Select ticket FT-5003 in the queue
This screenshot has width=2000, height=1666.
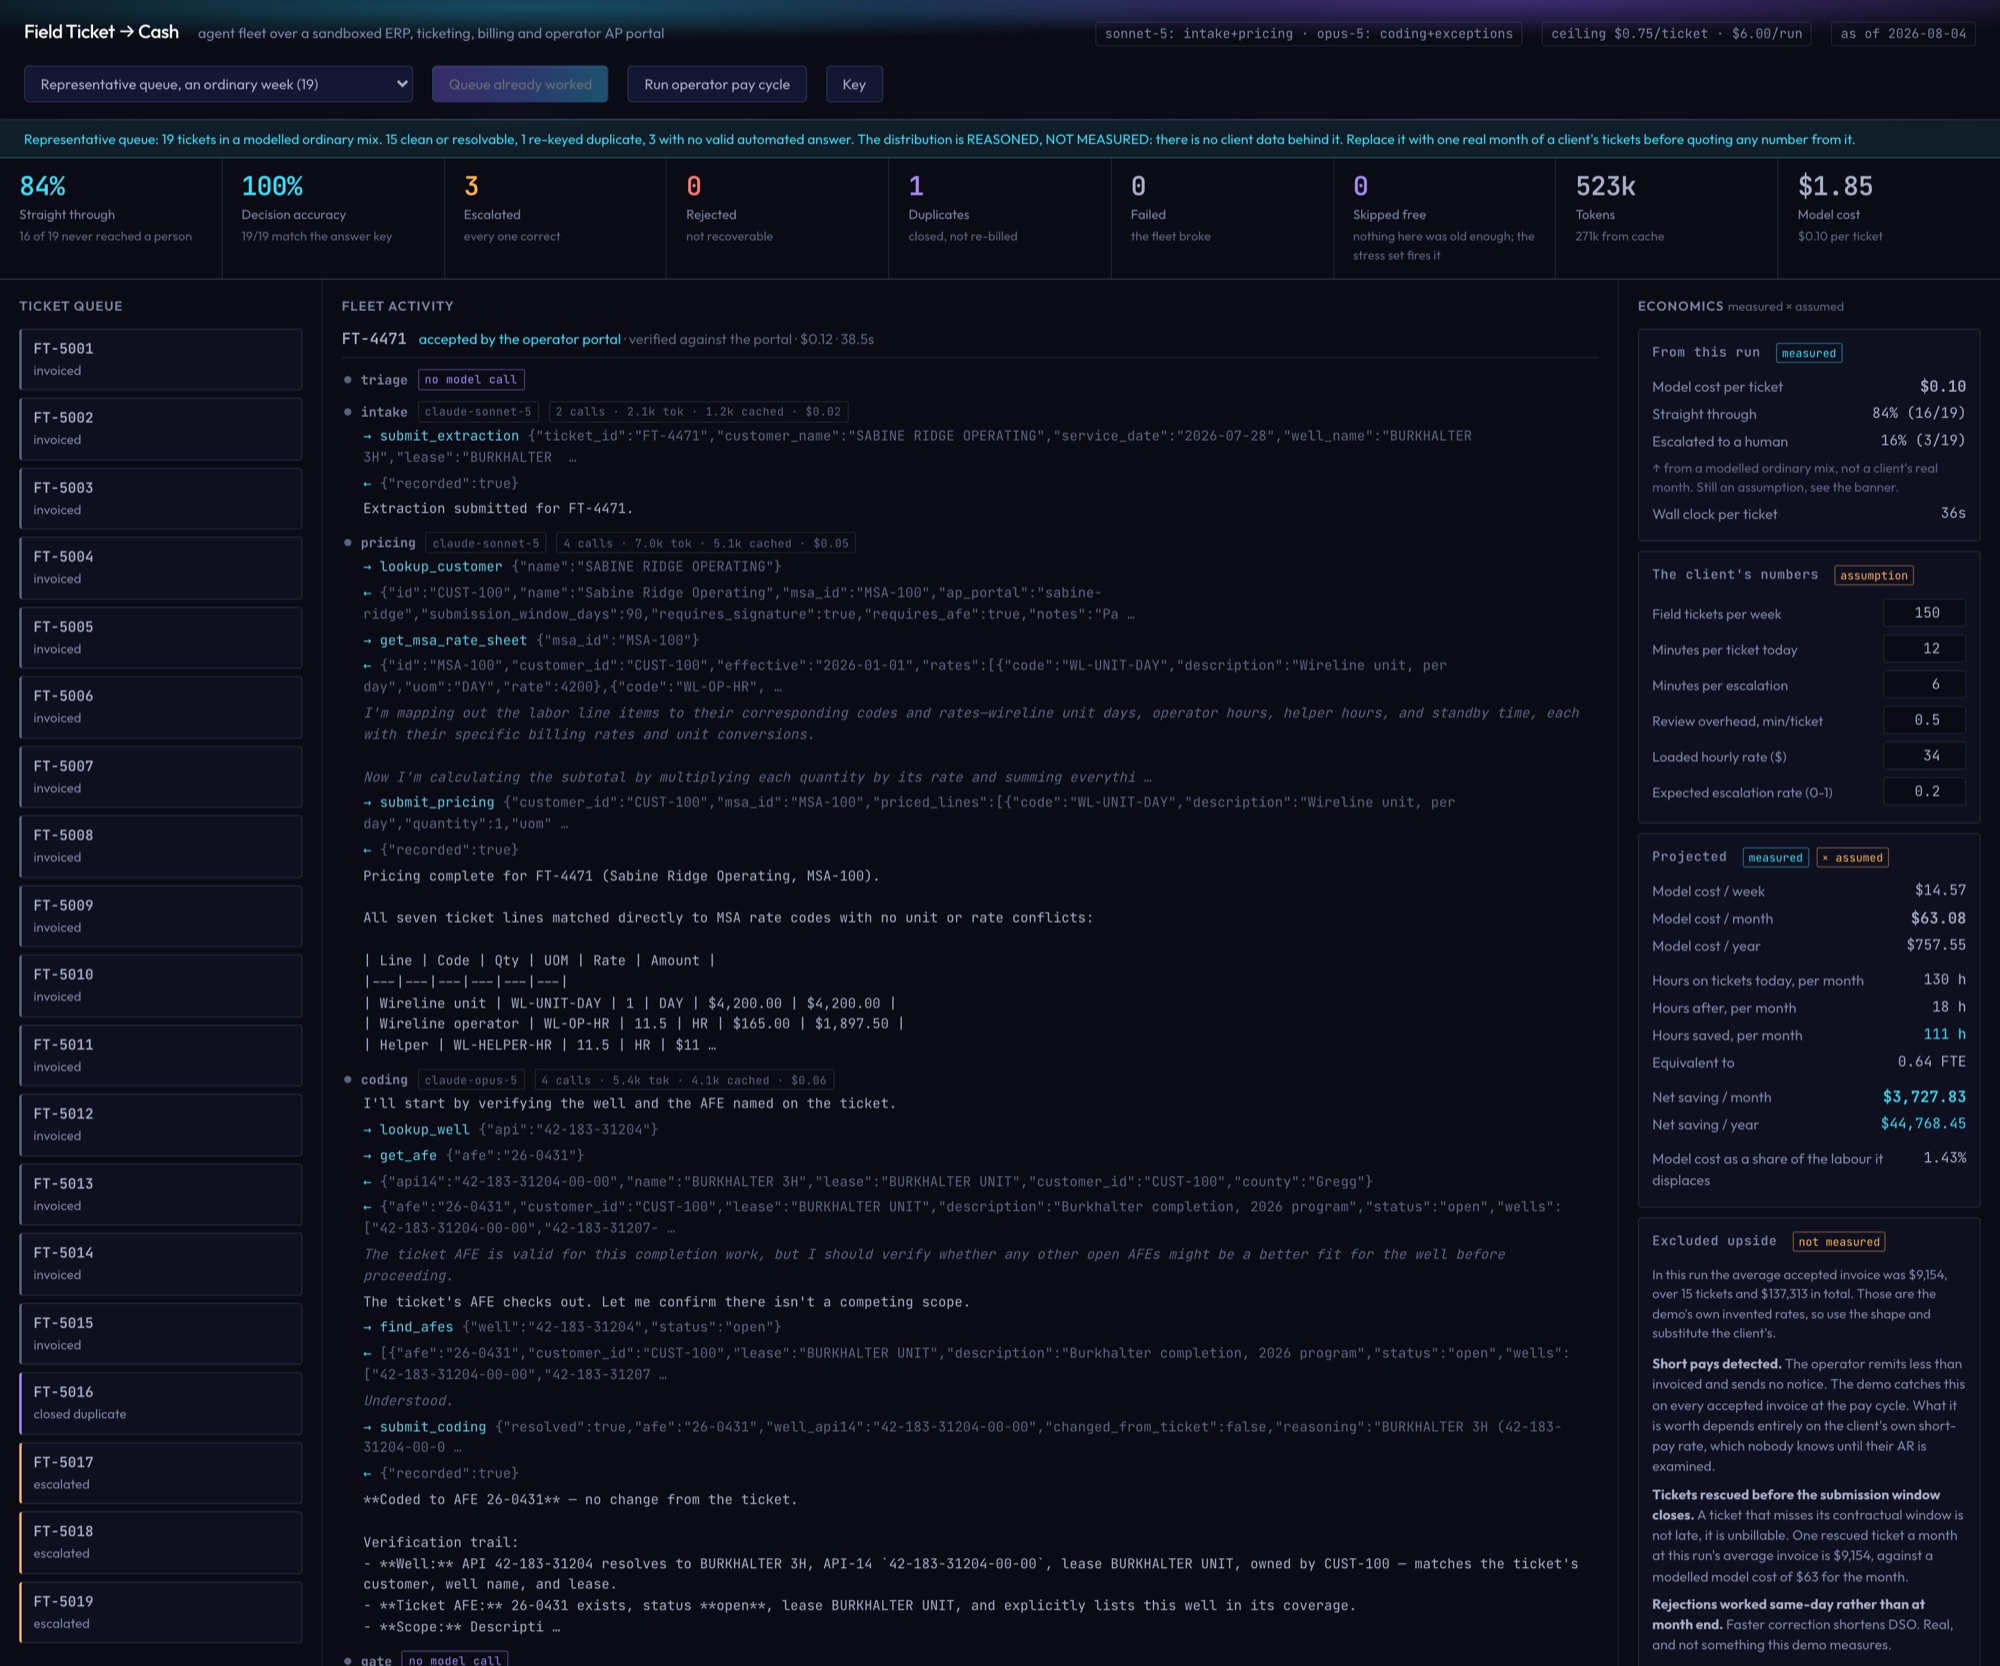click(x=160, y=498)
